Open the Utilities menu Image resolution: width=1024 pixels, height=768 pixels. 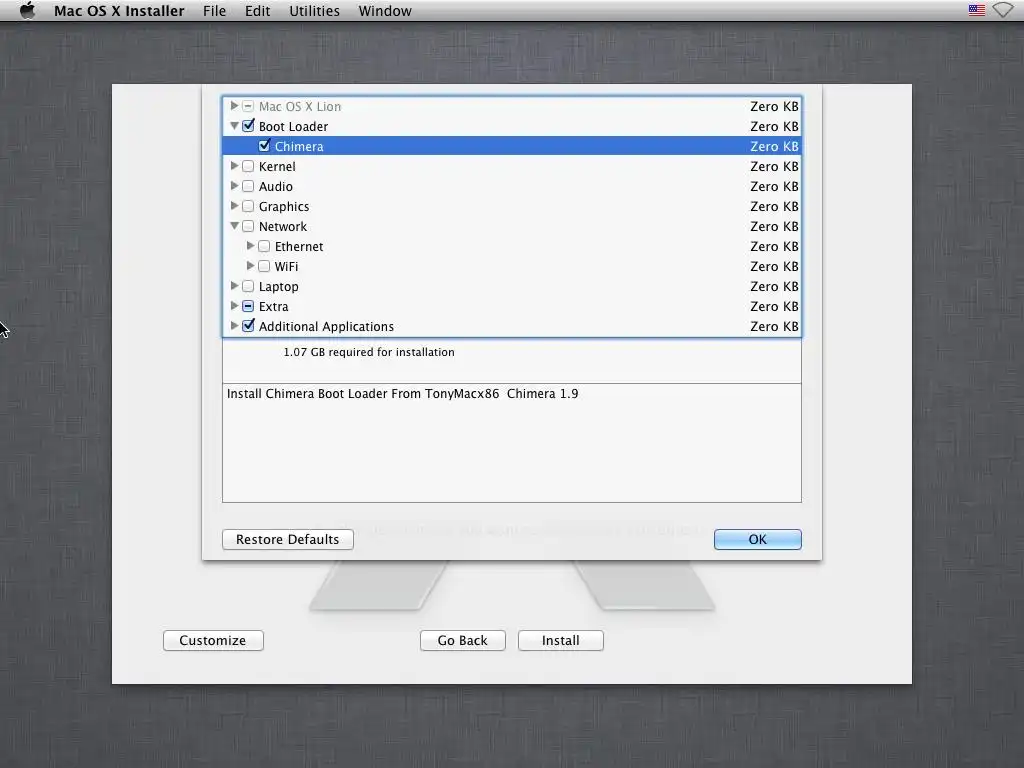click(x=314, y=11)
